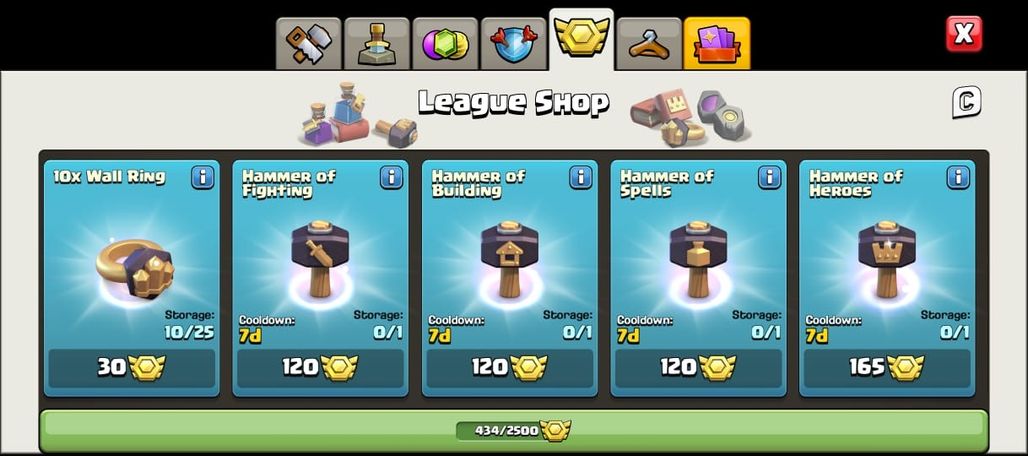Screen dimensions: 1028x456
Task: Buy 10x Wall Ring for 30 medals
Action: (132, 368)
